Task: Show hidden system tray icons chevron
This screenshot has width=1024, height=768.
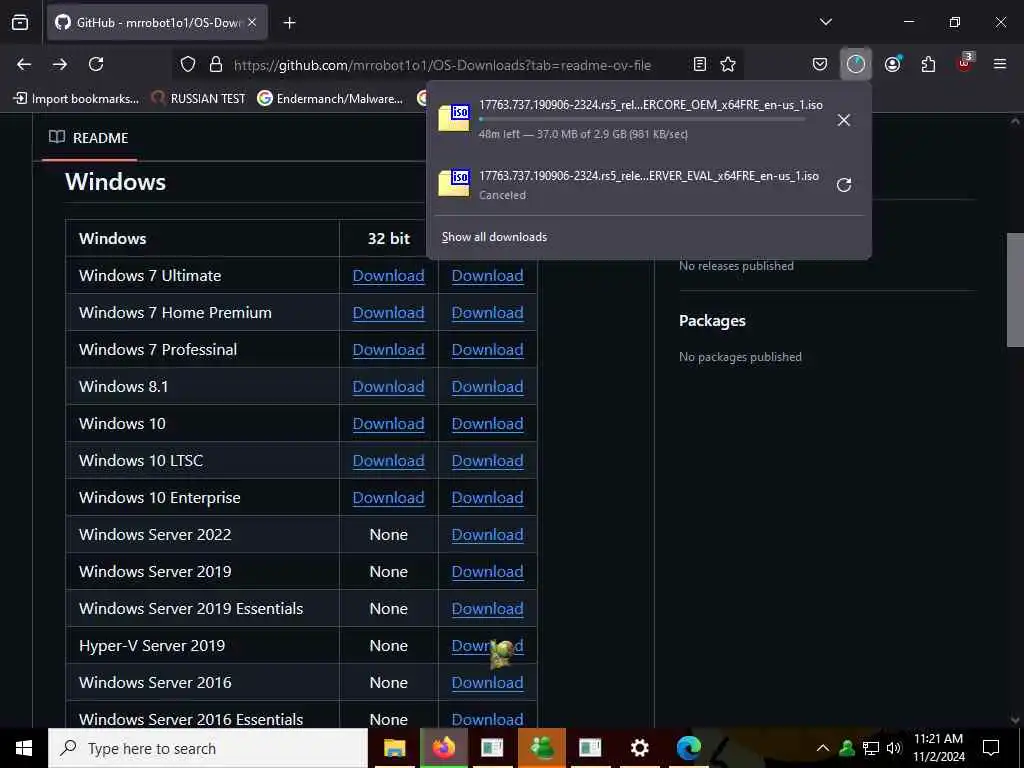Action: click(x=823, y=748)
